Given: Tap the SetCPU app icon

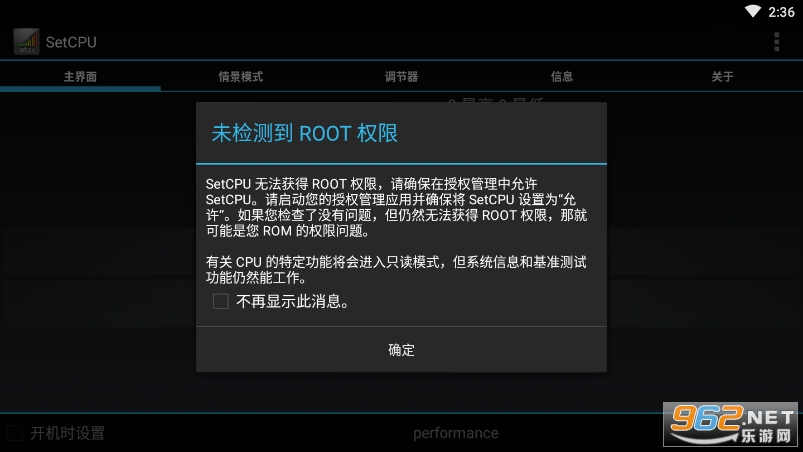Looking at the screenshot, I should pos(26,41).
